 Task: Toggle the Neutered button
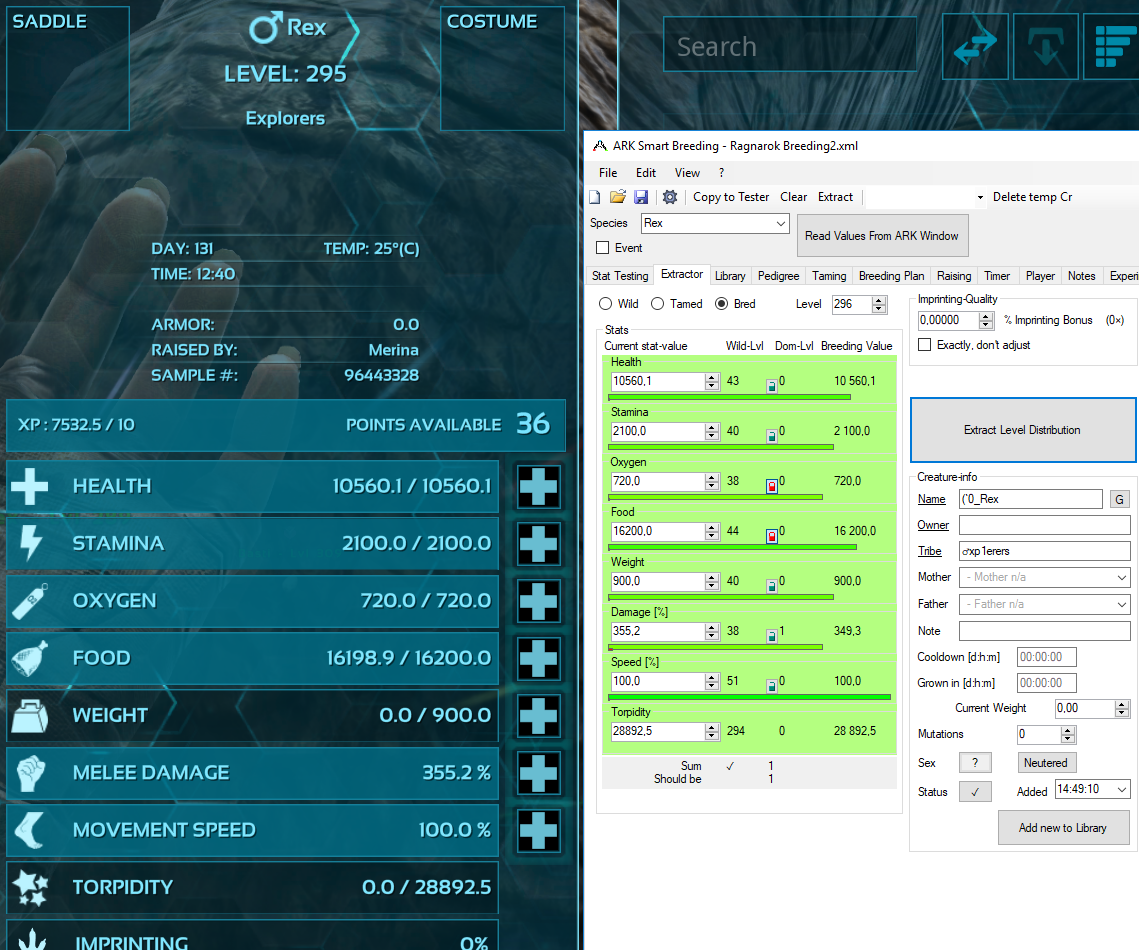1045,763
